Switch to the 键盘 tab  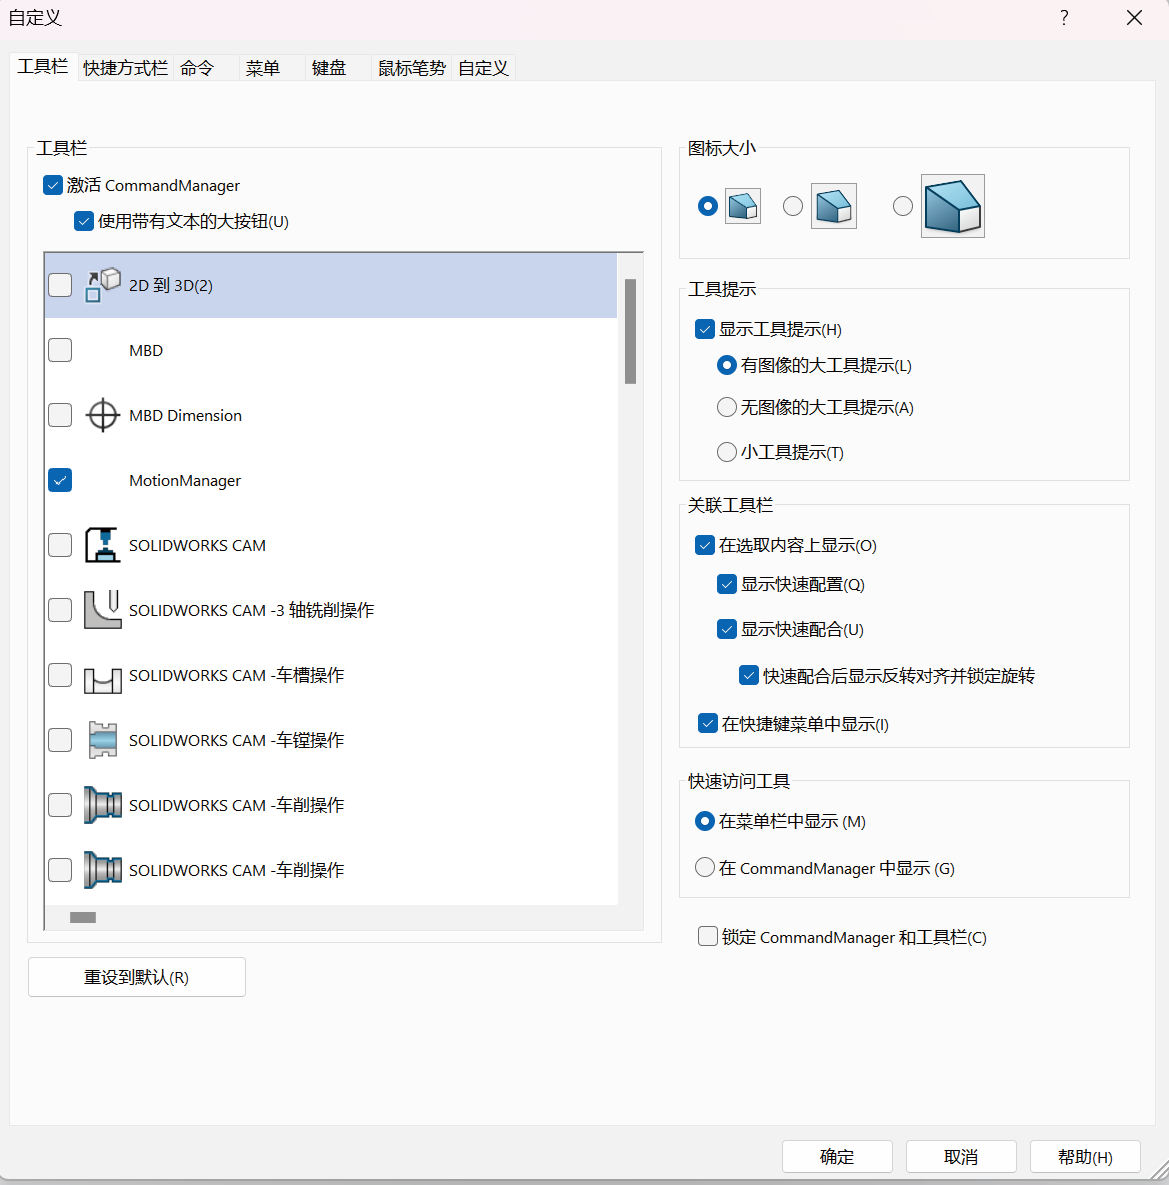329,68
